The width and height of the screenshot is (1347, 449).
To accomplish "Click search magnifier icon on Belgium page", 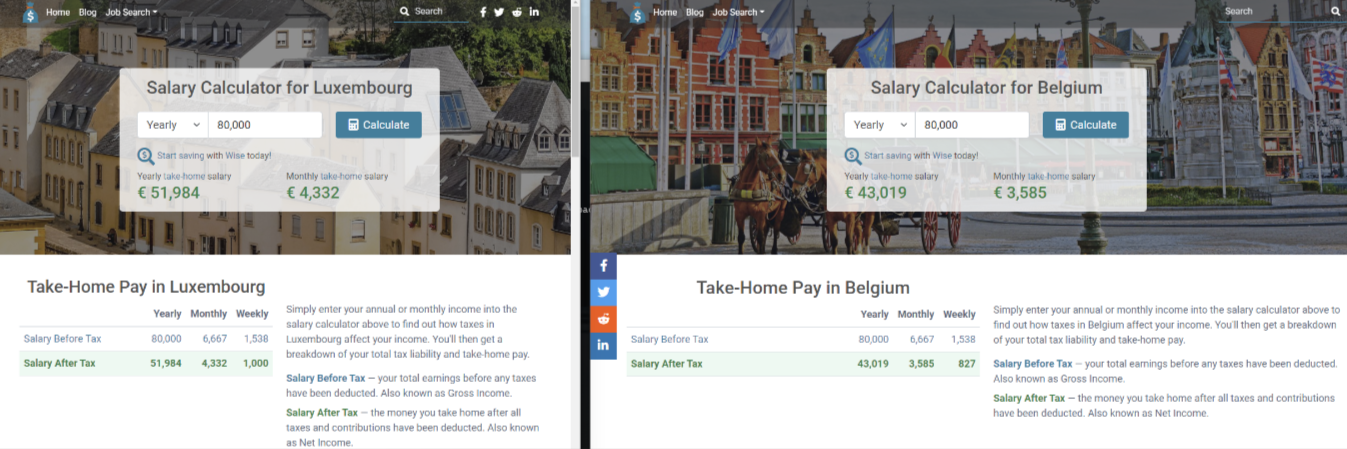I will pyautogui.click(x=1336, y=12).
